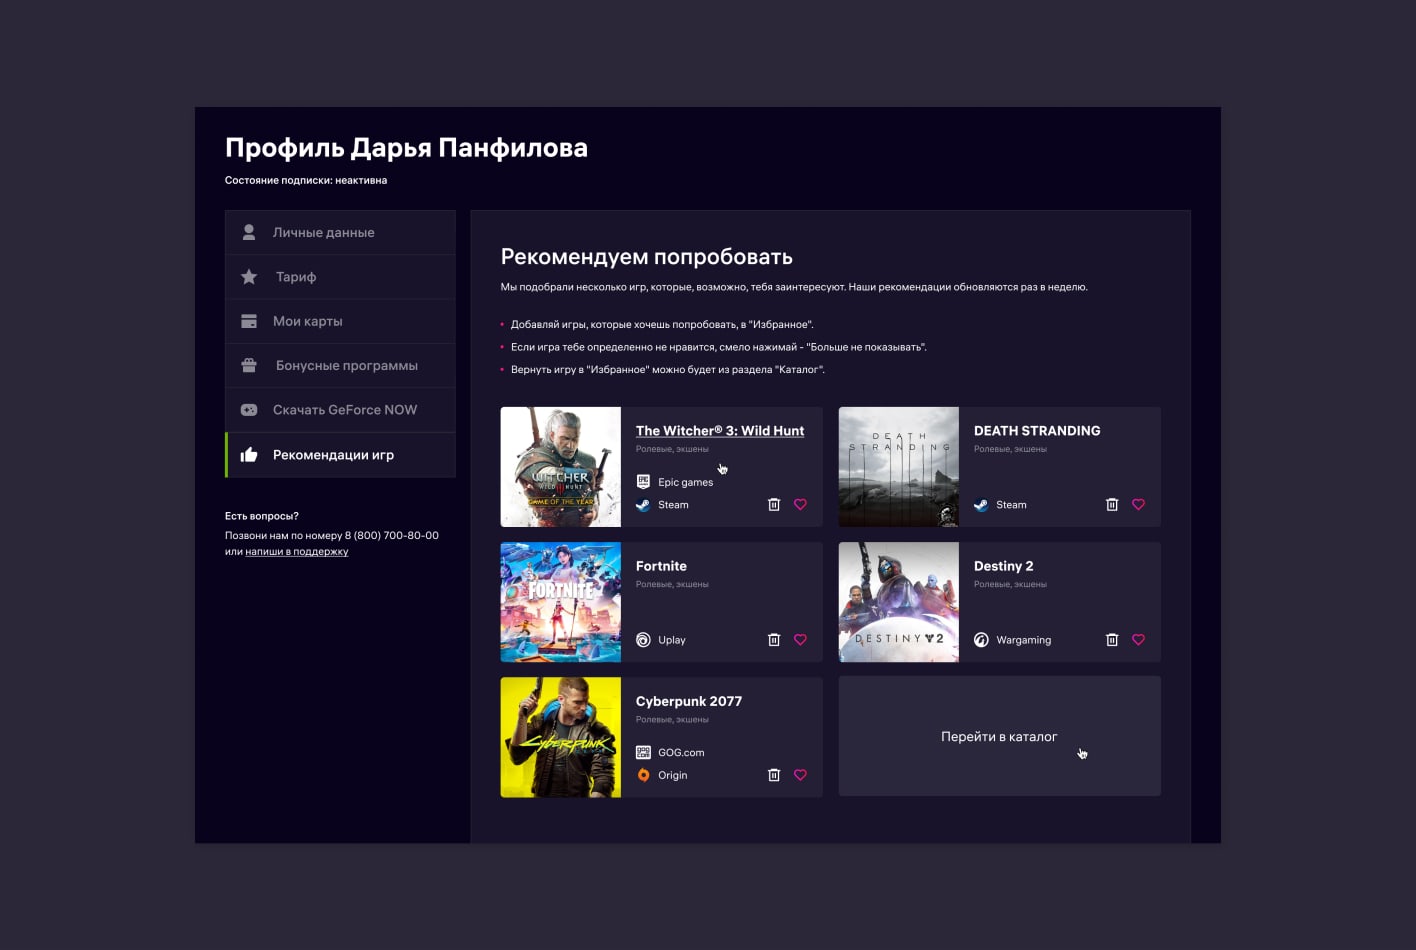Click напиши в поддержку link
Image resolution: width=1416 pixels, height=950 pixels.
pyautogui.click(x=297, y=552)
